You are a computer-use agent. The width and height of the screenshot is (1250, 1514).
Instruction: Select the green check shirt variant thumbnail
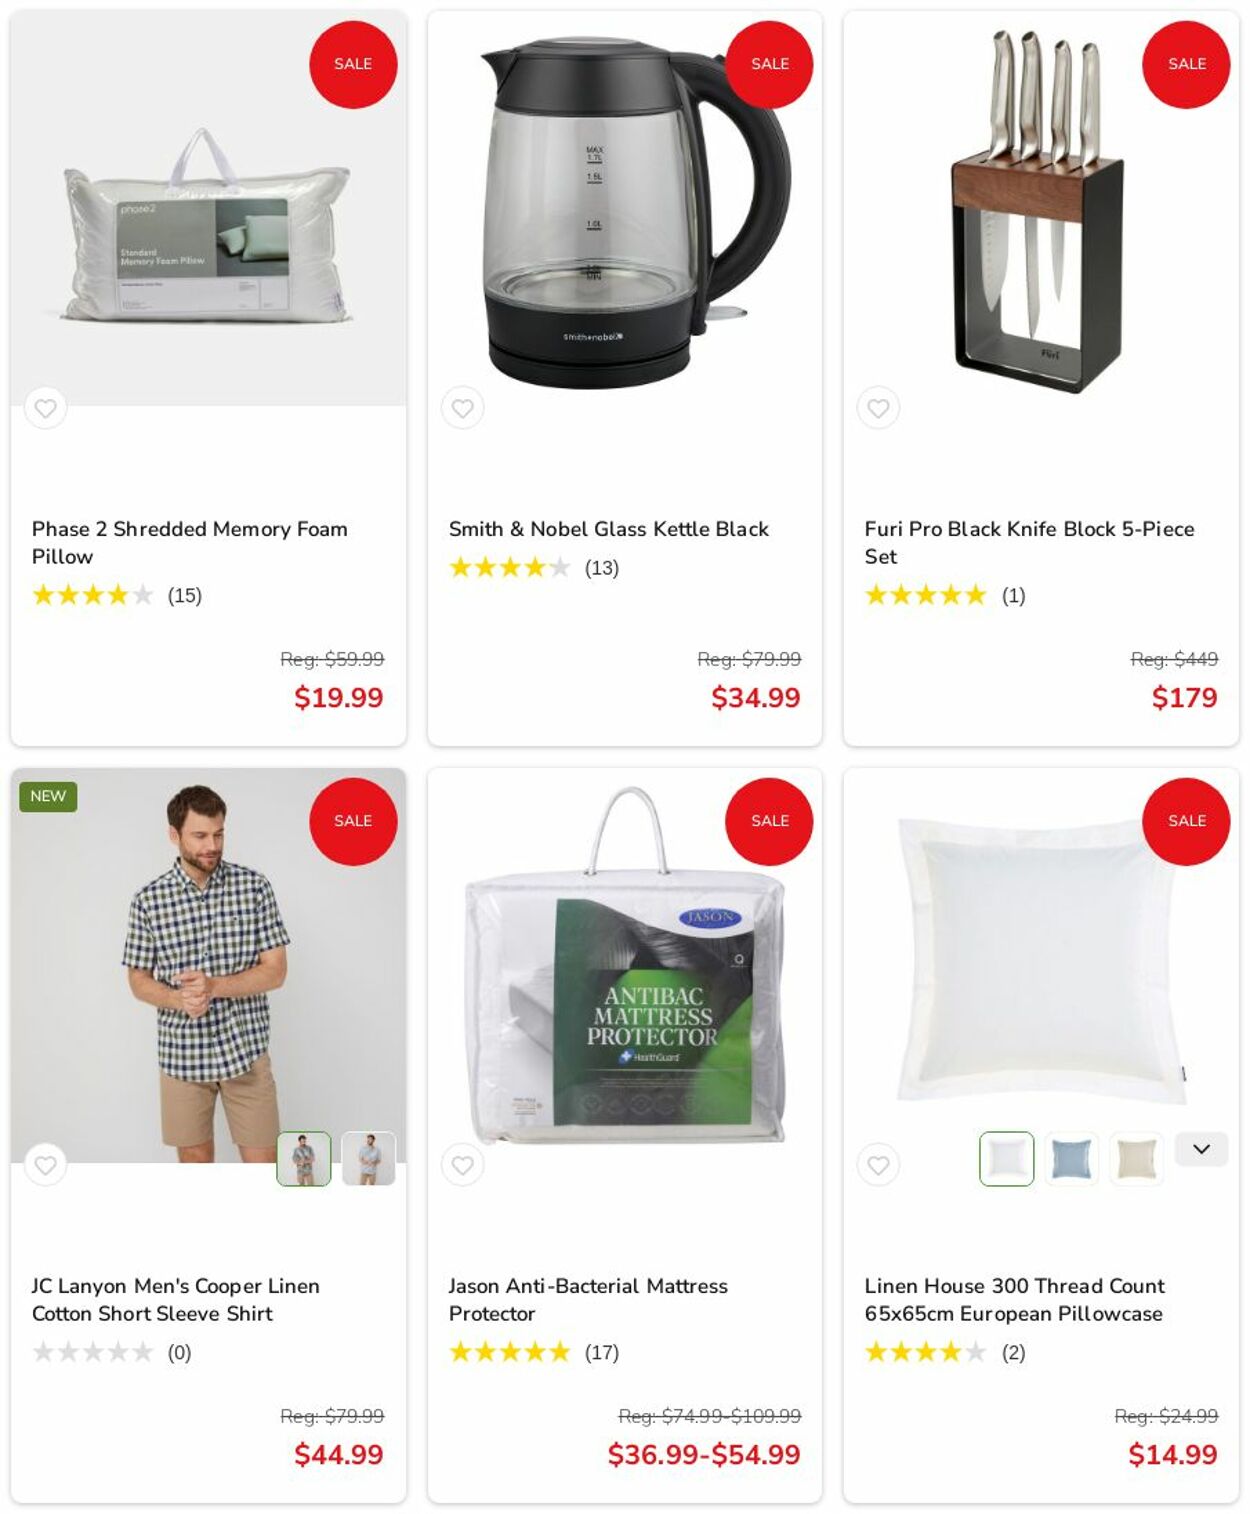[304, 1159]
